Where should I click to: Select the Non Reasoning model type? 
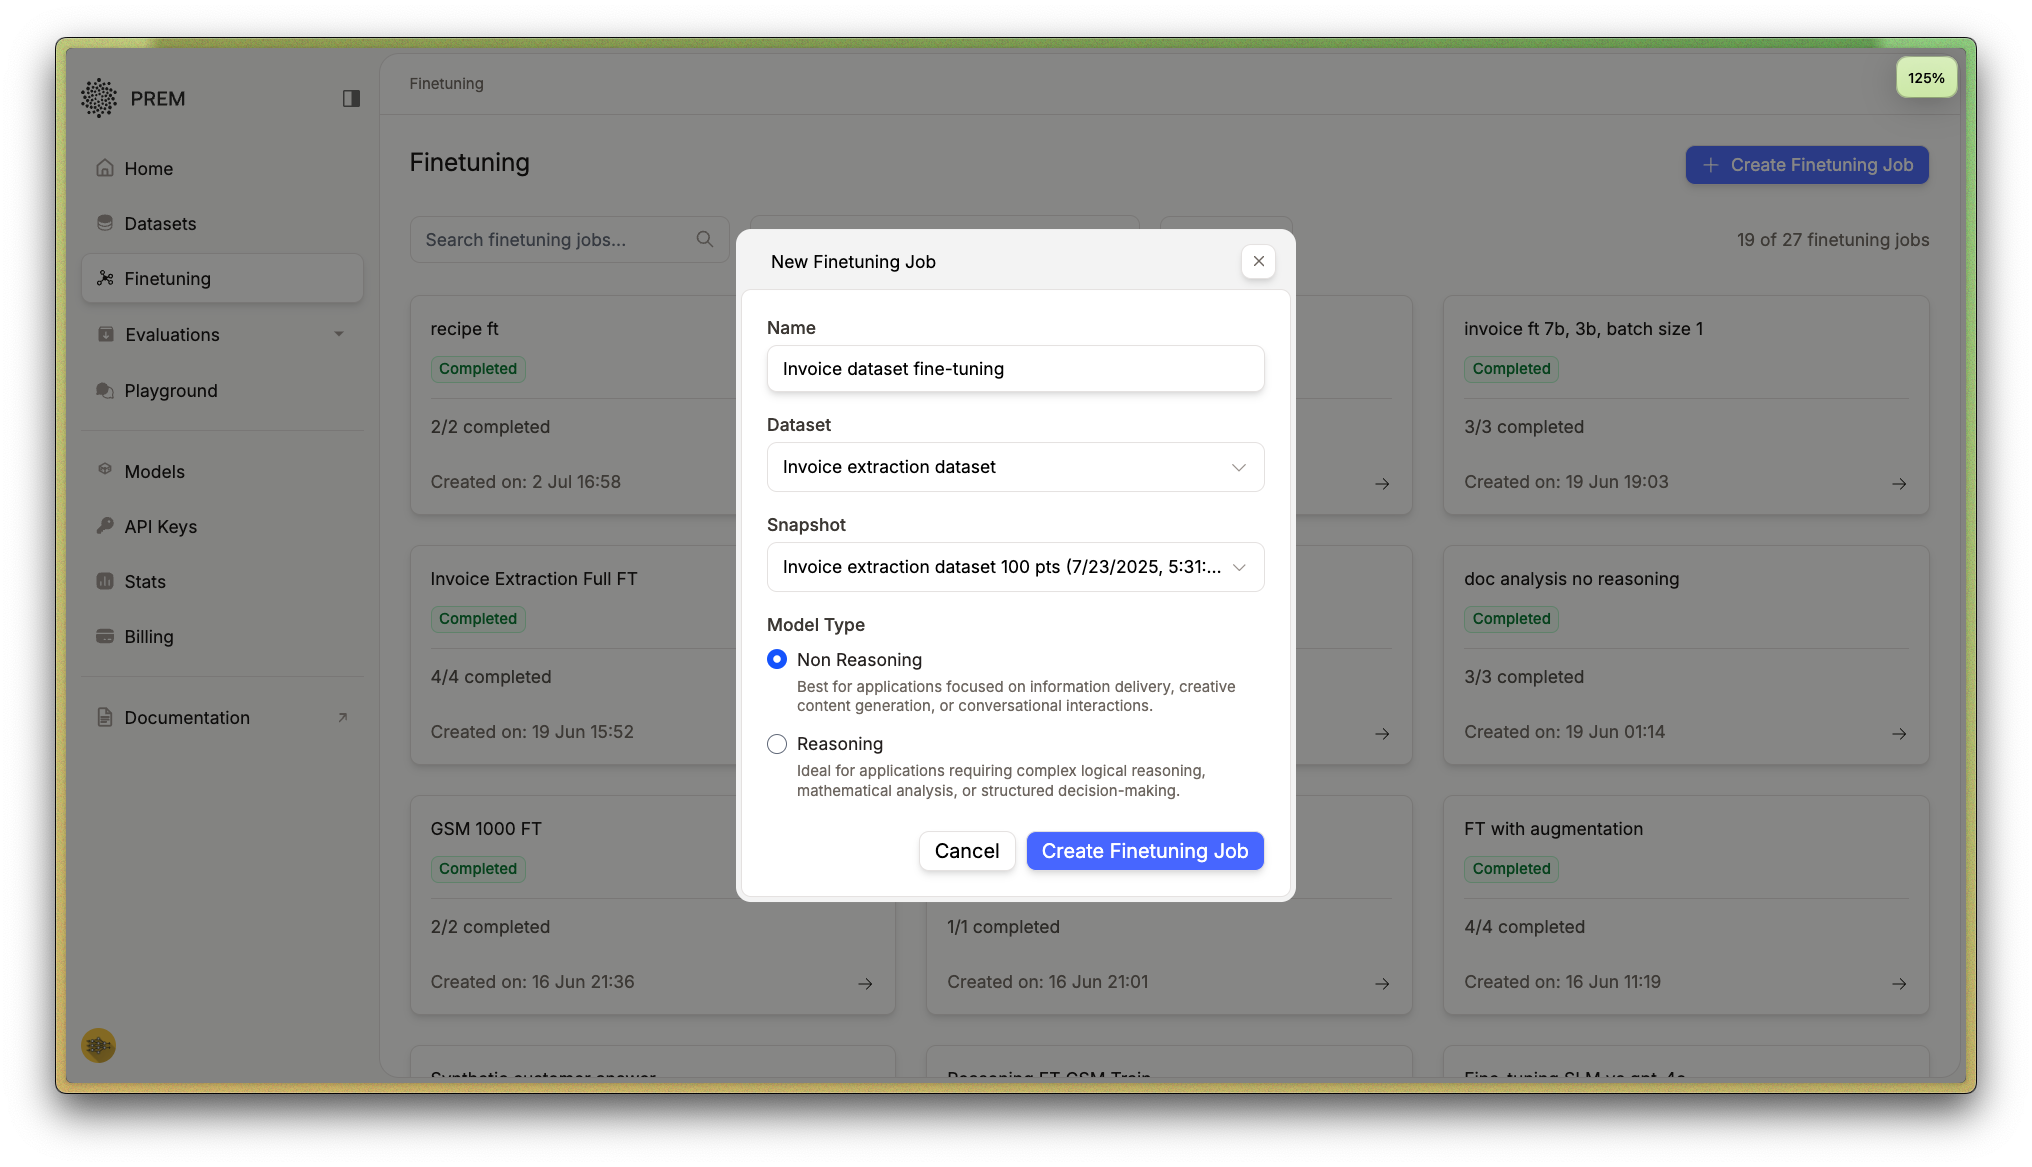777,659
